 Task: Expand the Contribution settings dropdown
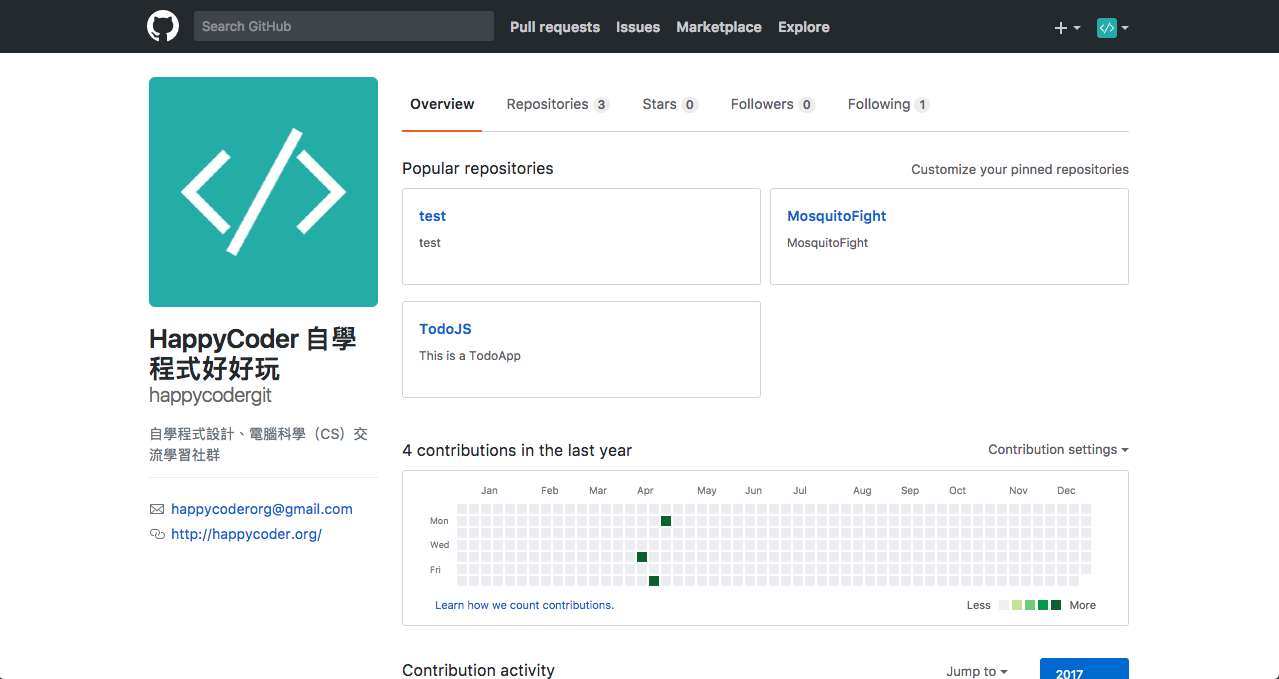pos(1057,449)
